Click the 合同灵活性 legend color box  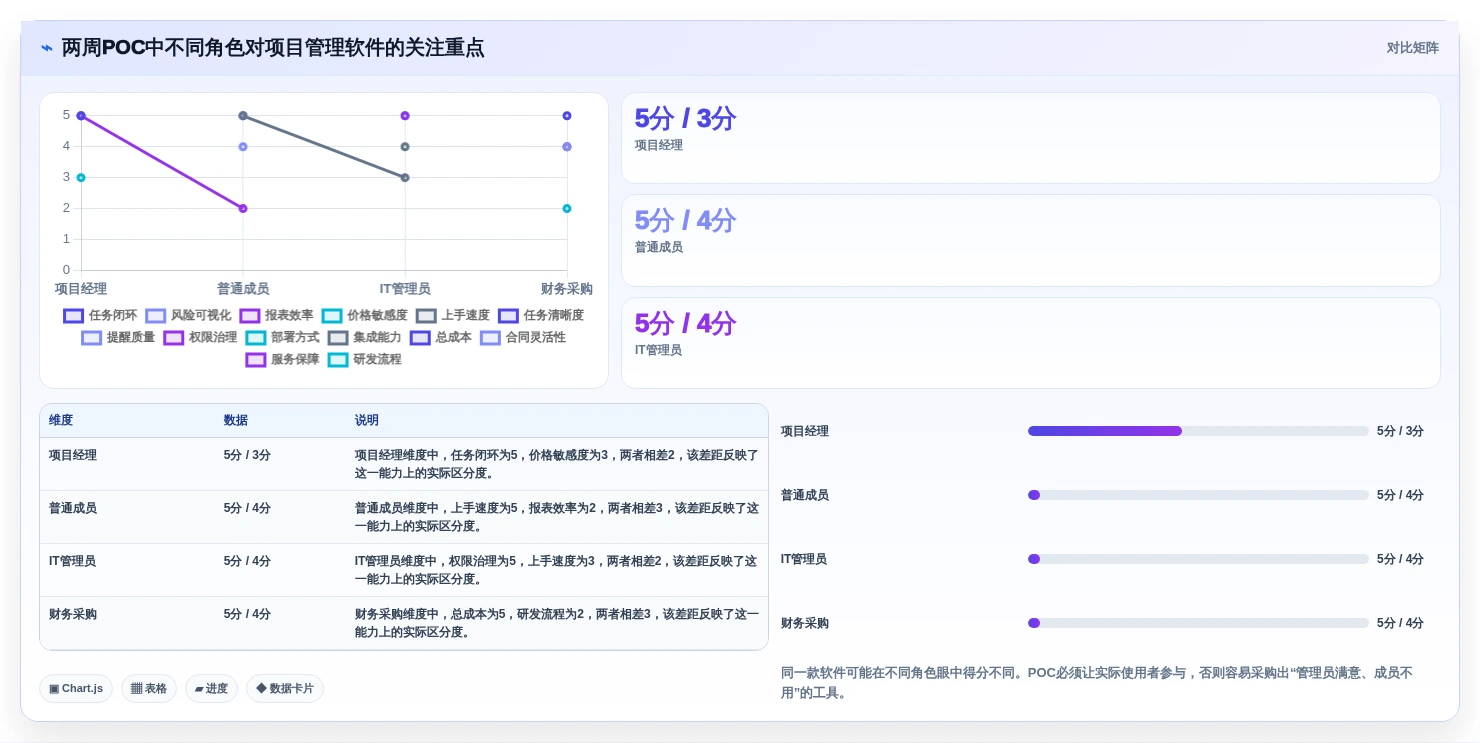(x=490, y=337)
